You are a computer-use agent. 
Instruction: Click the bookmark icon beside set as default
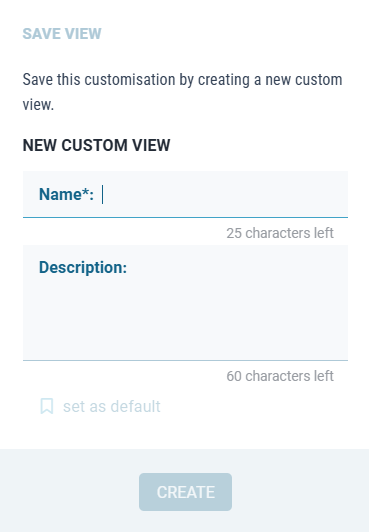47,406
